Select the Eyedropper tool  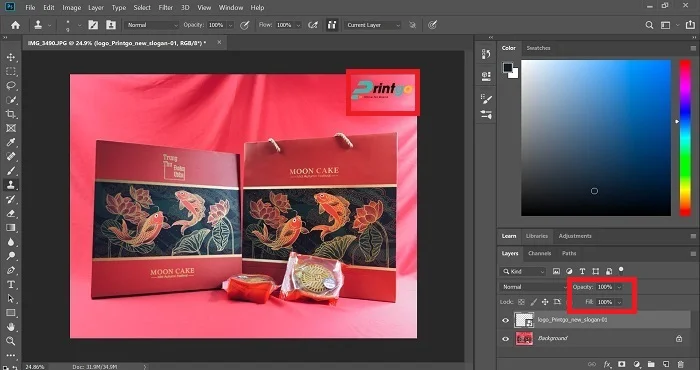[x=11, y=142]
